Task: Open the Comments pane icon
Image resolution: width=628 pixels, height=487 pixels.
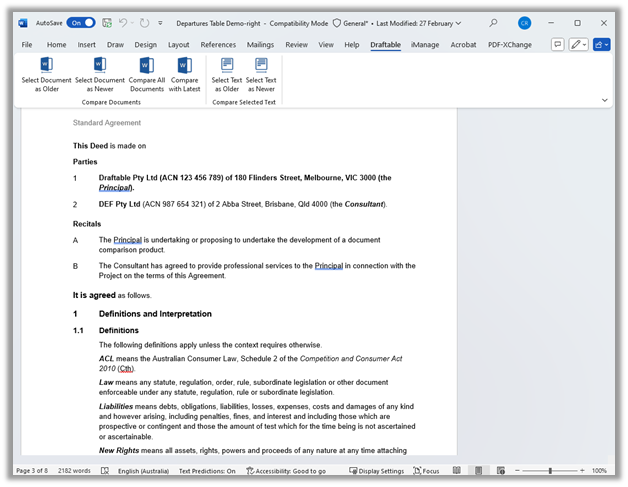Action: tap(558, 44)
